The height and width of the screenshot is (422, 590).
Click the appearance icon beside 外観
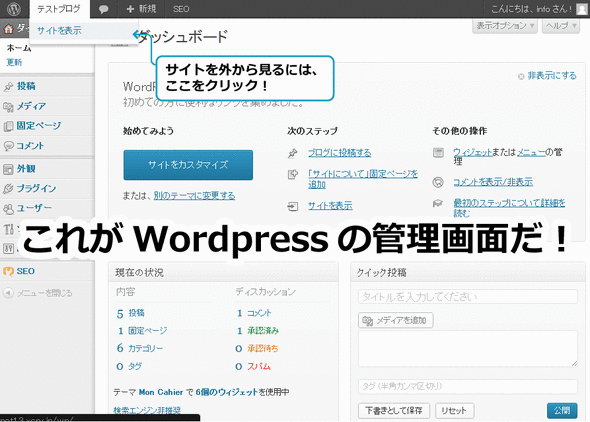[x=8, y=169]
